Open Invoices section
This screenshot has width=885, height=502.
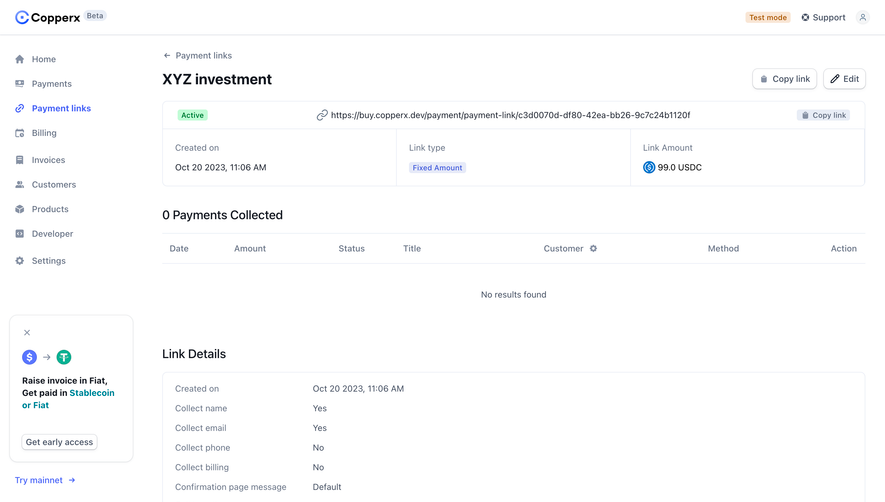(48, 160)
